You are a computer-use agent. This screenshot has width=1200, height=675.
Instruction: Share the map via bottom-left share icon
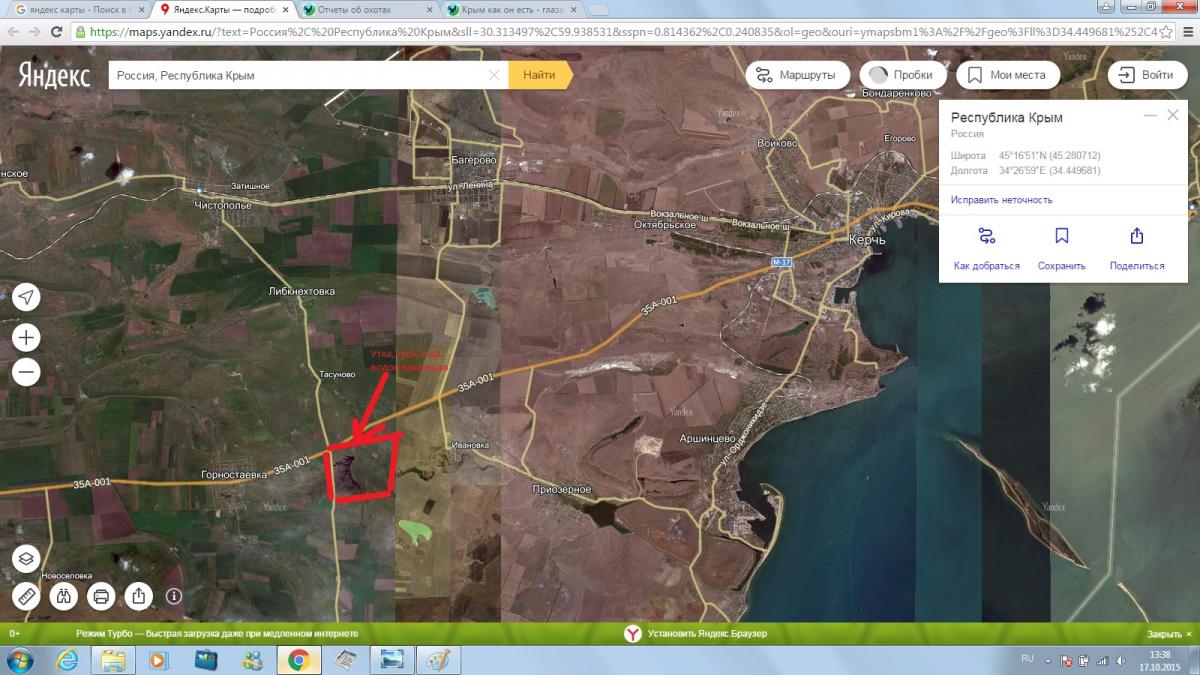tap(138, 597)
